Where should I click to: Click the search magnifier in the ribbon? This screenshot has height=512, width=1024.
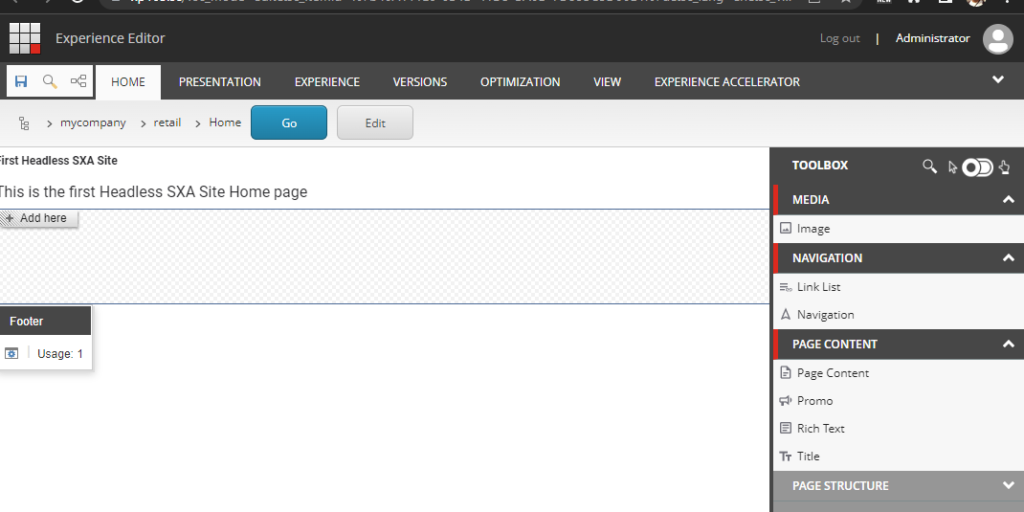point(50,81)
